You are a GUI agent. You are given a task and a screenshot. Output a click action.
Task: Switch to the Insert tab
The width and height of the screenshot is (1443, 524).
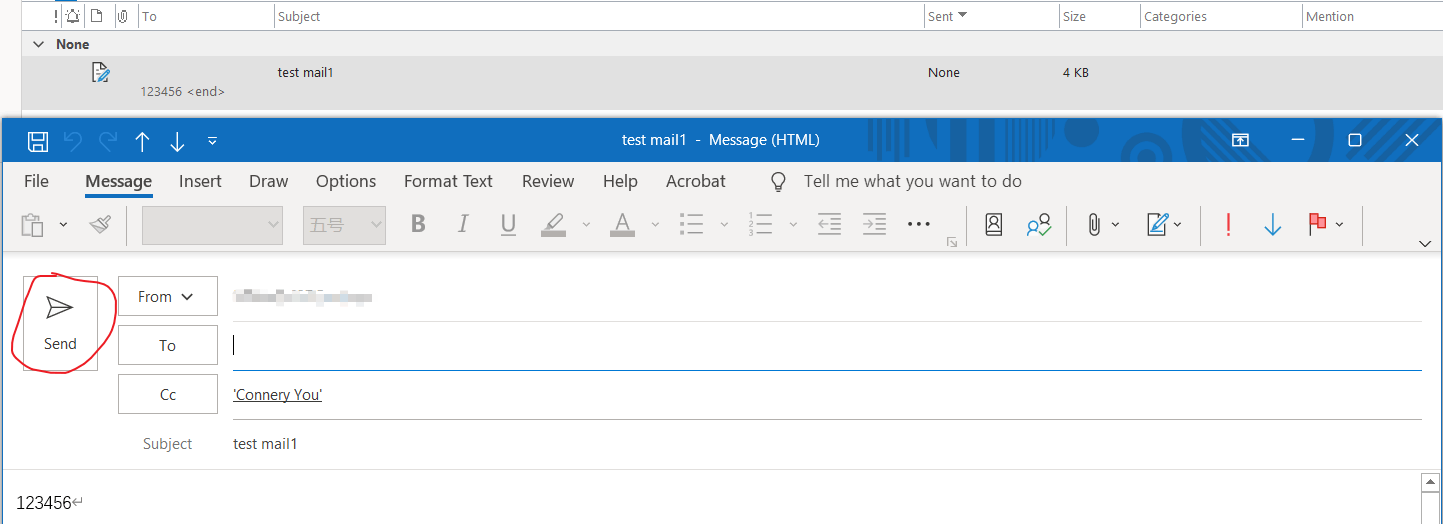[x=200, y=181]
